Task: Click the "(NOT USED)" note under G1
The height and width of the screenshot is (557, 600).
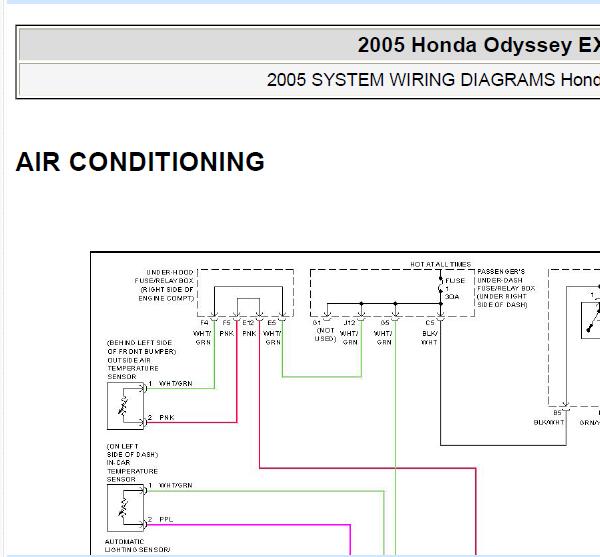Action: (x=325, y=334)
